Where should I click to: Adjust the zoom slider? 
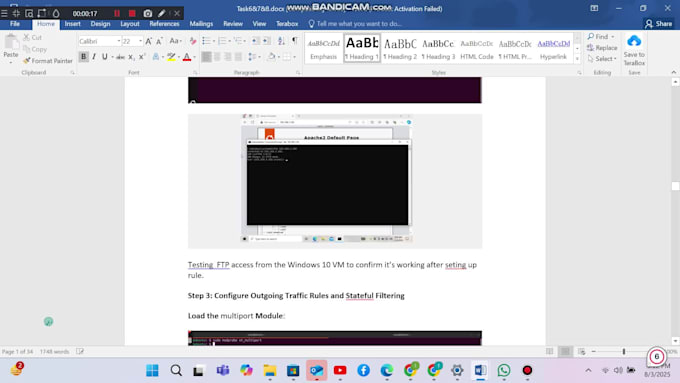pyautogui.click(x=624, y=351)
